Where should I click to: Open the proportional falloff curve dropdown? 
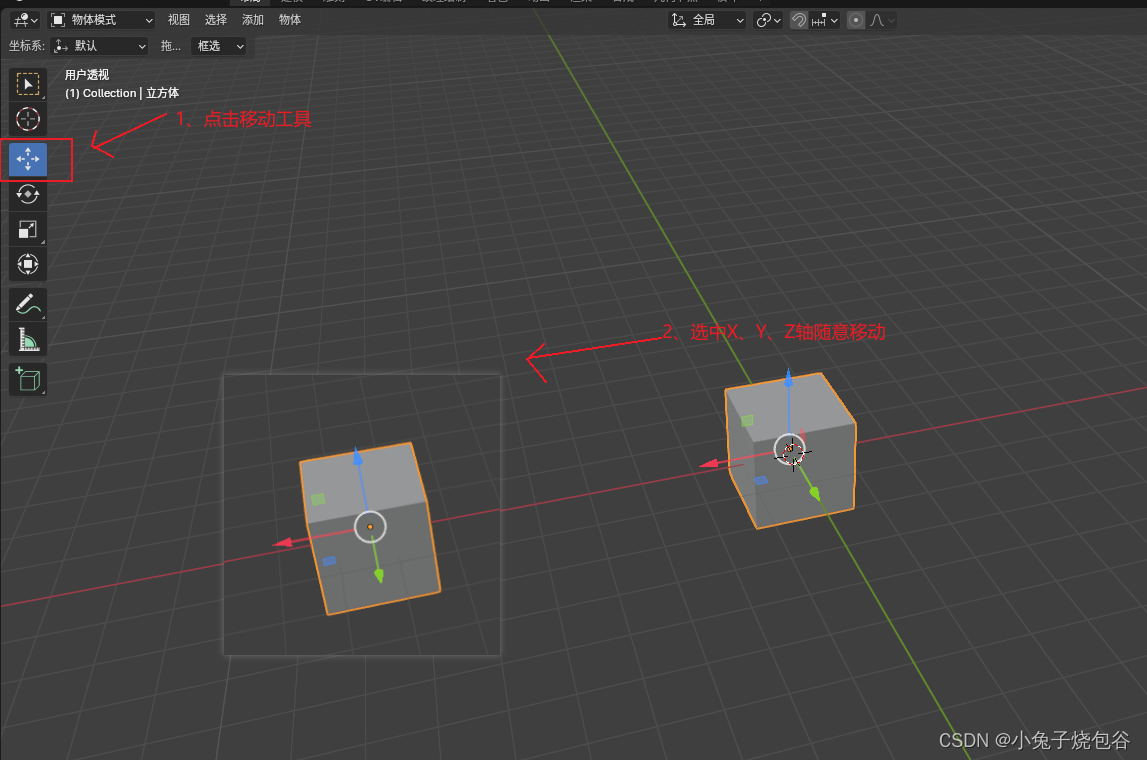pyautogui.click(x=881, y=20)
